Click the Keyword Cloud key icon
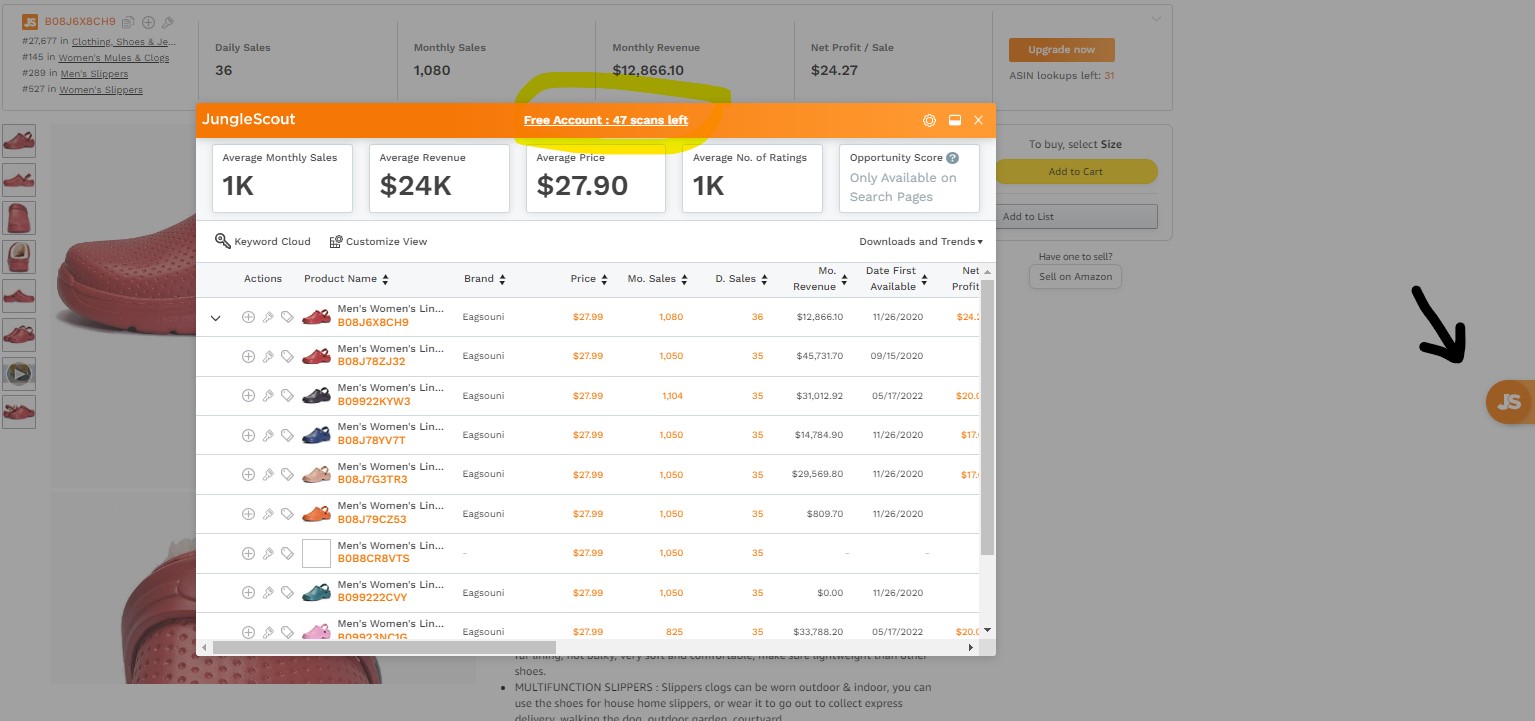The width and height of the screenshot is (1535, 721). point(223,241)
